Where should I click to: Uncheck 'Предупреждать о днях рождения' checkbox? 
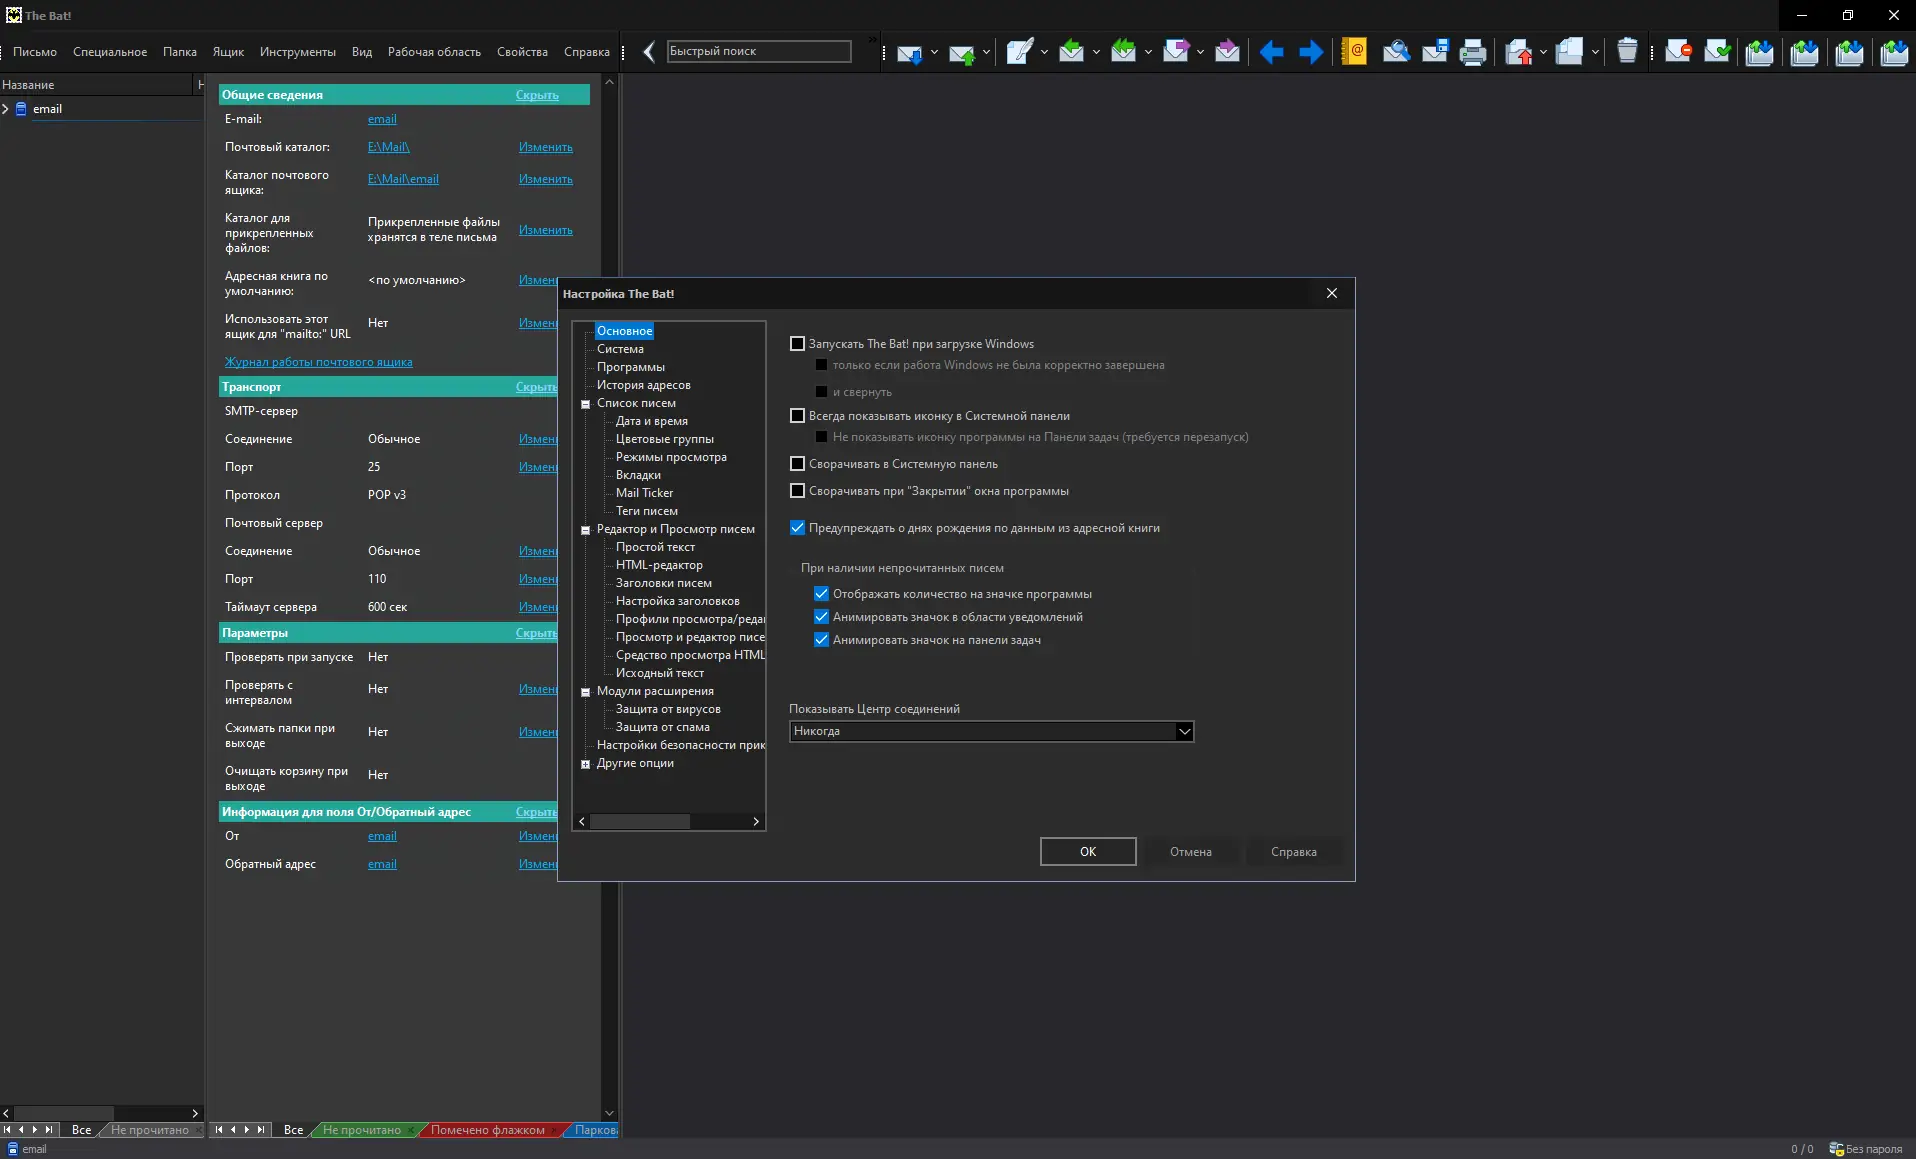coord(797,528)
